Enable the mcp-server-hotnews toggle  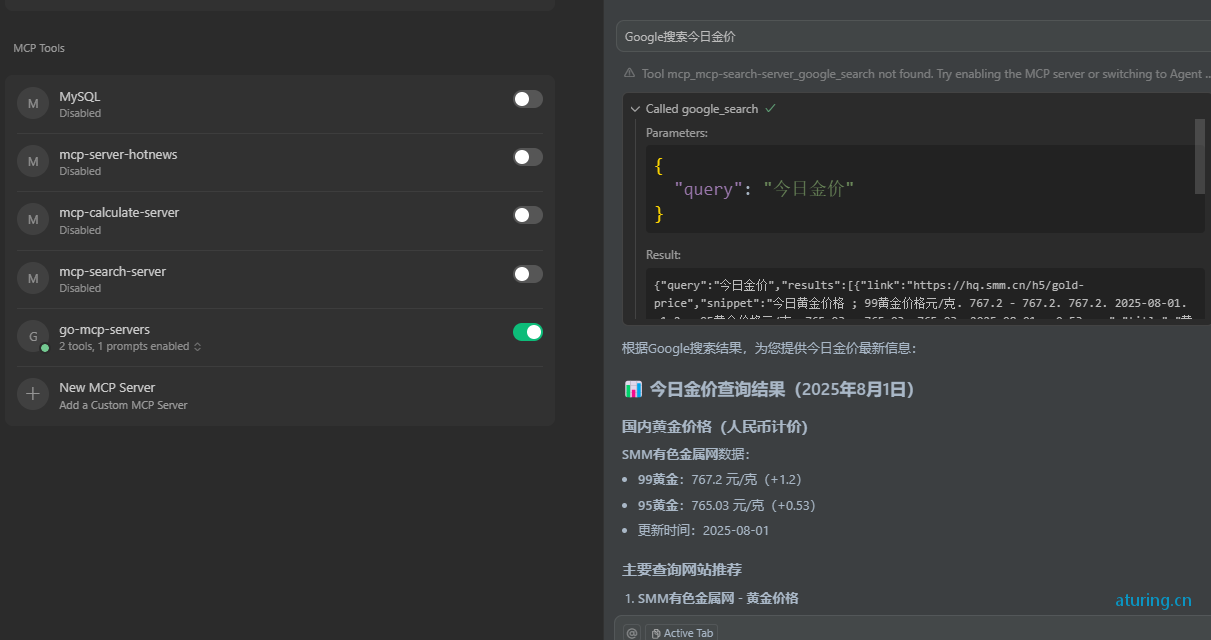click(528, 157)
